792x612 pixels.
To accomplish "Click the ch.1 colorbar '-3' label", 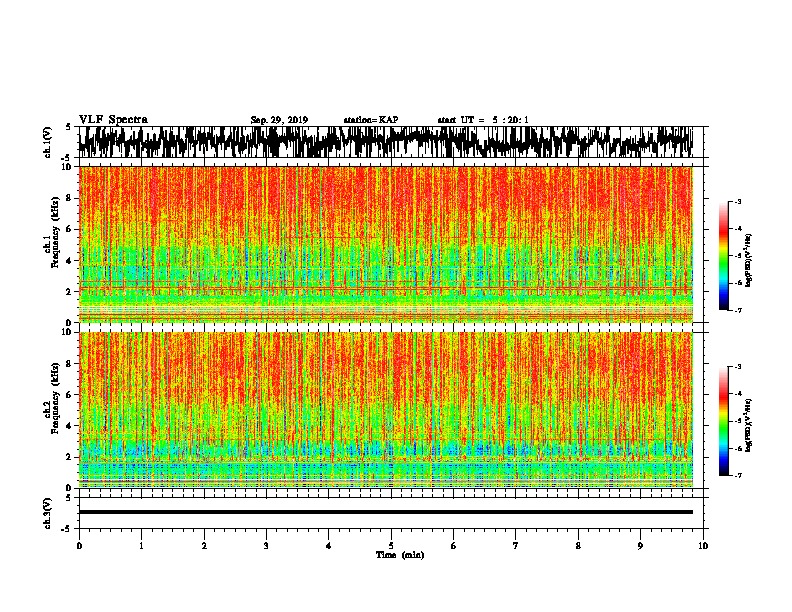I will [738, 201].
